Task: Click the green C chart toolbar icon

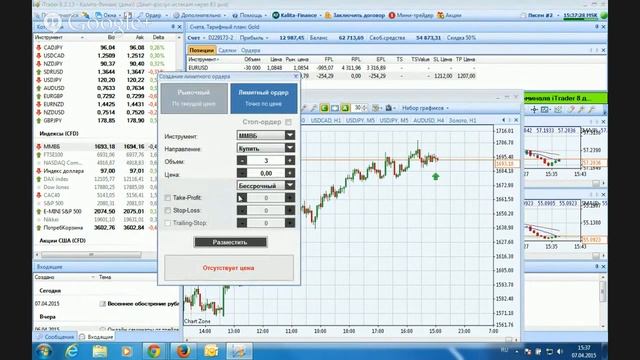Action: click(x=324, y=108)
